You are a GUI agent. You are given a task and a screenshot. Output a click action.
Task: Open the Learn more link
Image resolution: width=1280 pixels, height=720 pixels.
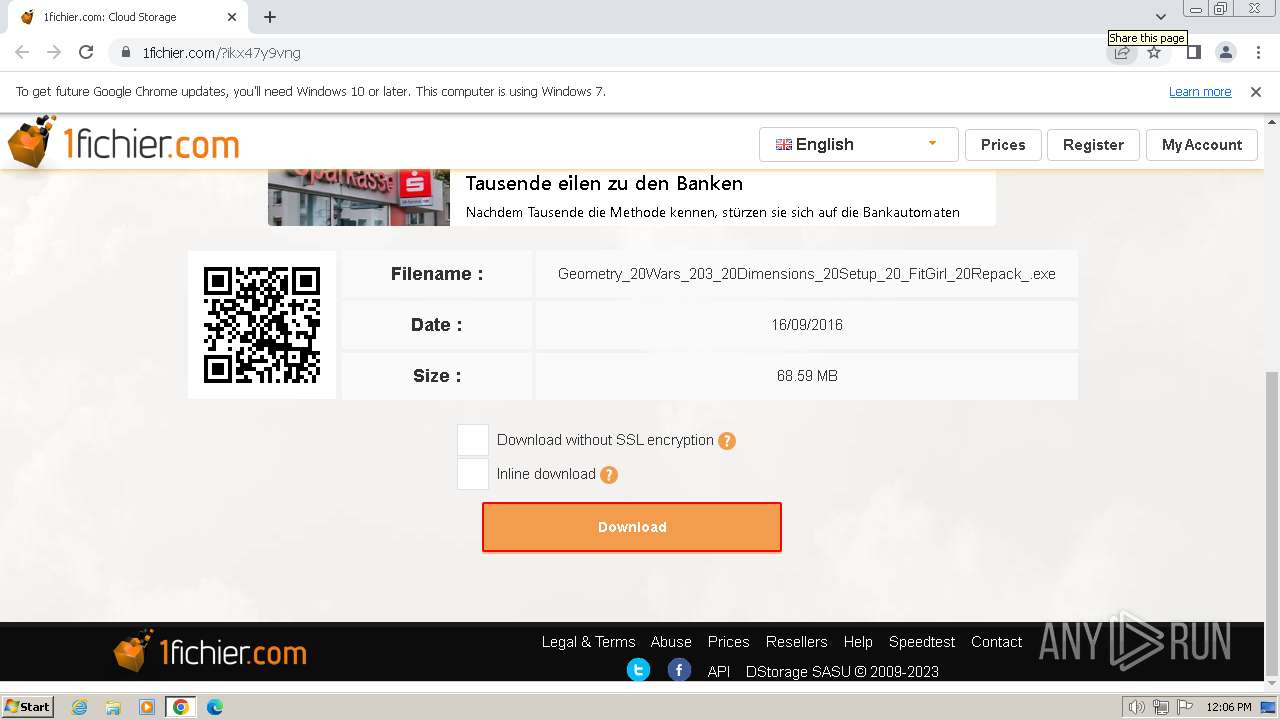(1200, 92)
